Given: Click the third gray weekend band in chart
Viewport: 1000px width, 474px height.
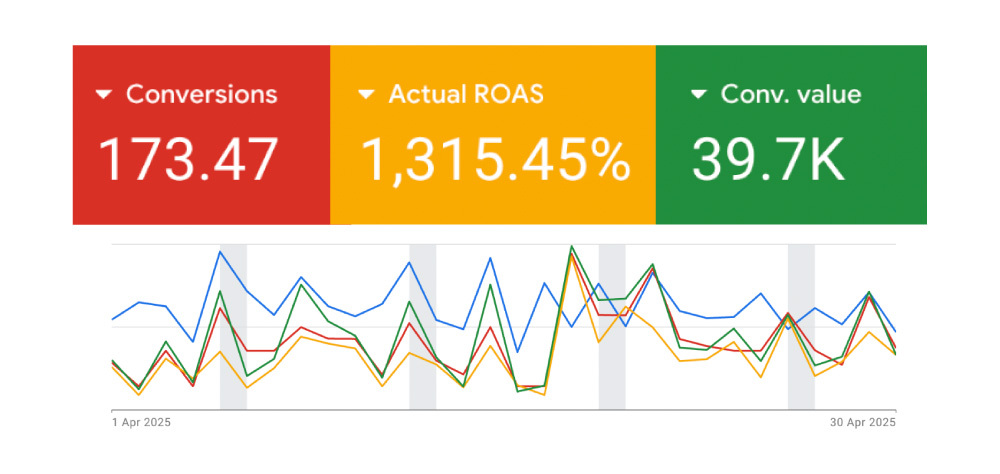Looking at the screenshot, I should tap(612, 390).
